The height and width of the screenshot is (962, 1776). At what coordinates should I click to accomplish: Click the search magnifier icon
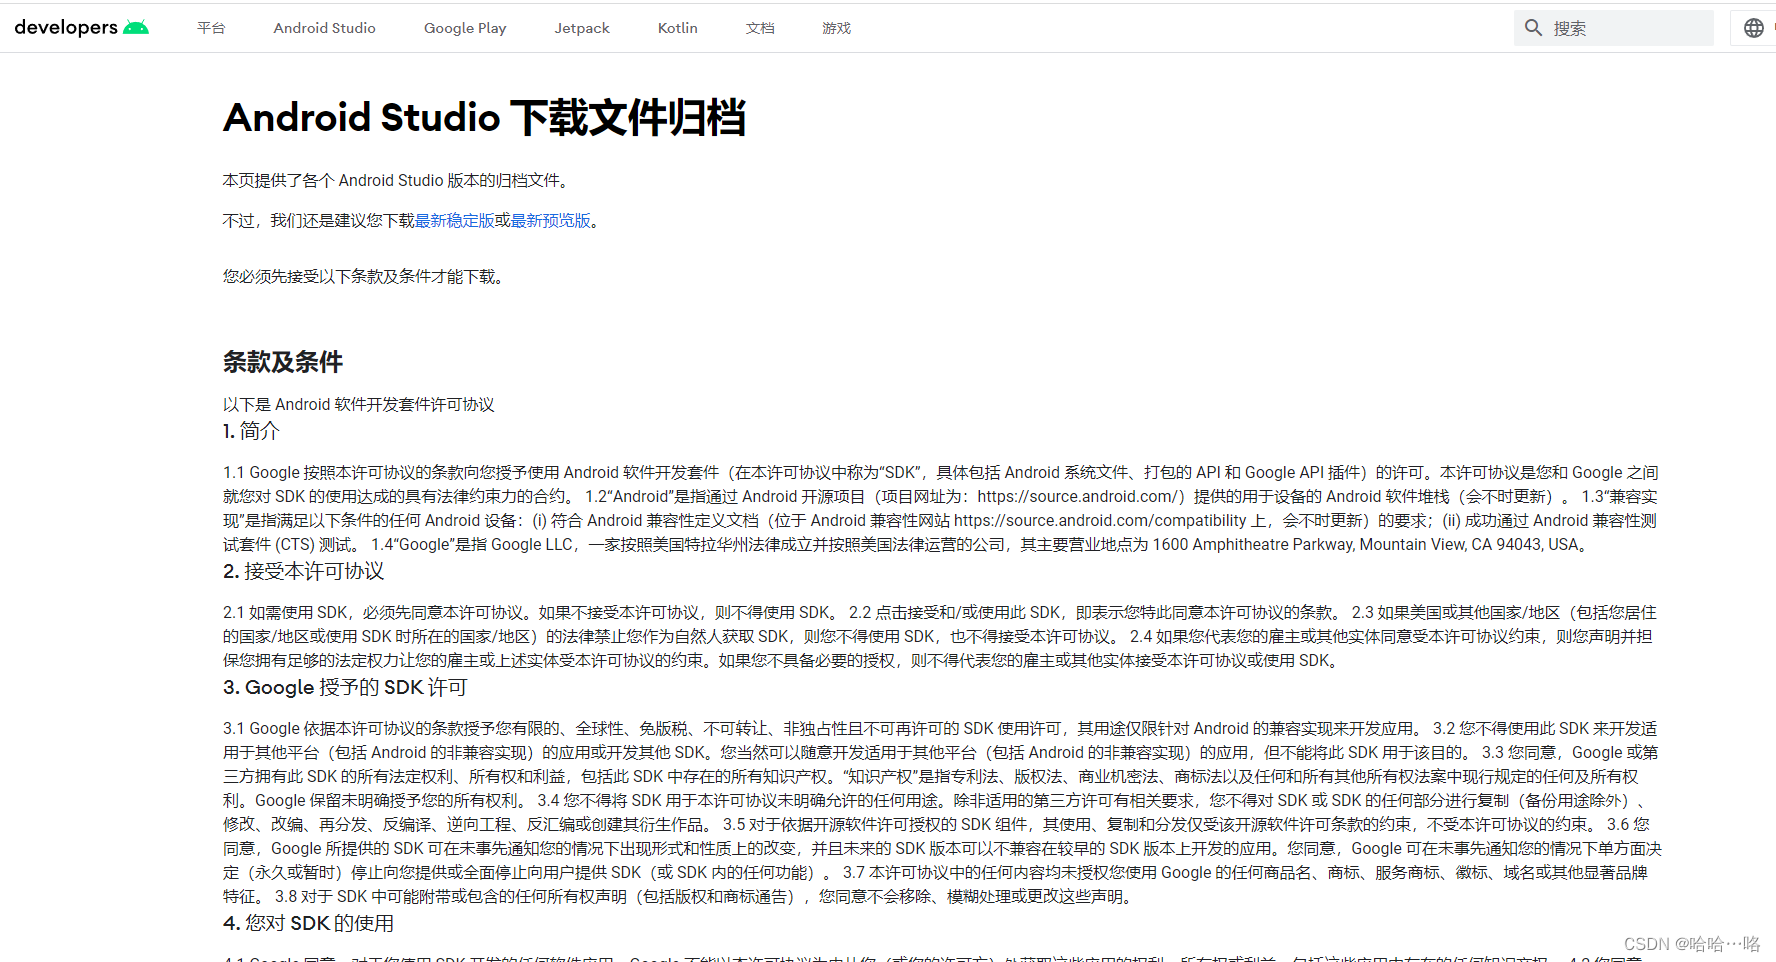pyautogui.click(x=1533, y=28)
